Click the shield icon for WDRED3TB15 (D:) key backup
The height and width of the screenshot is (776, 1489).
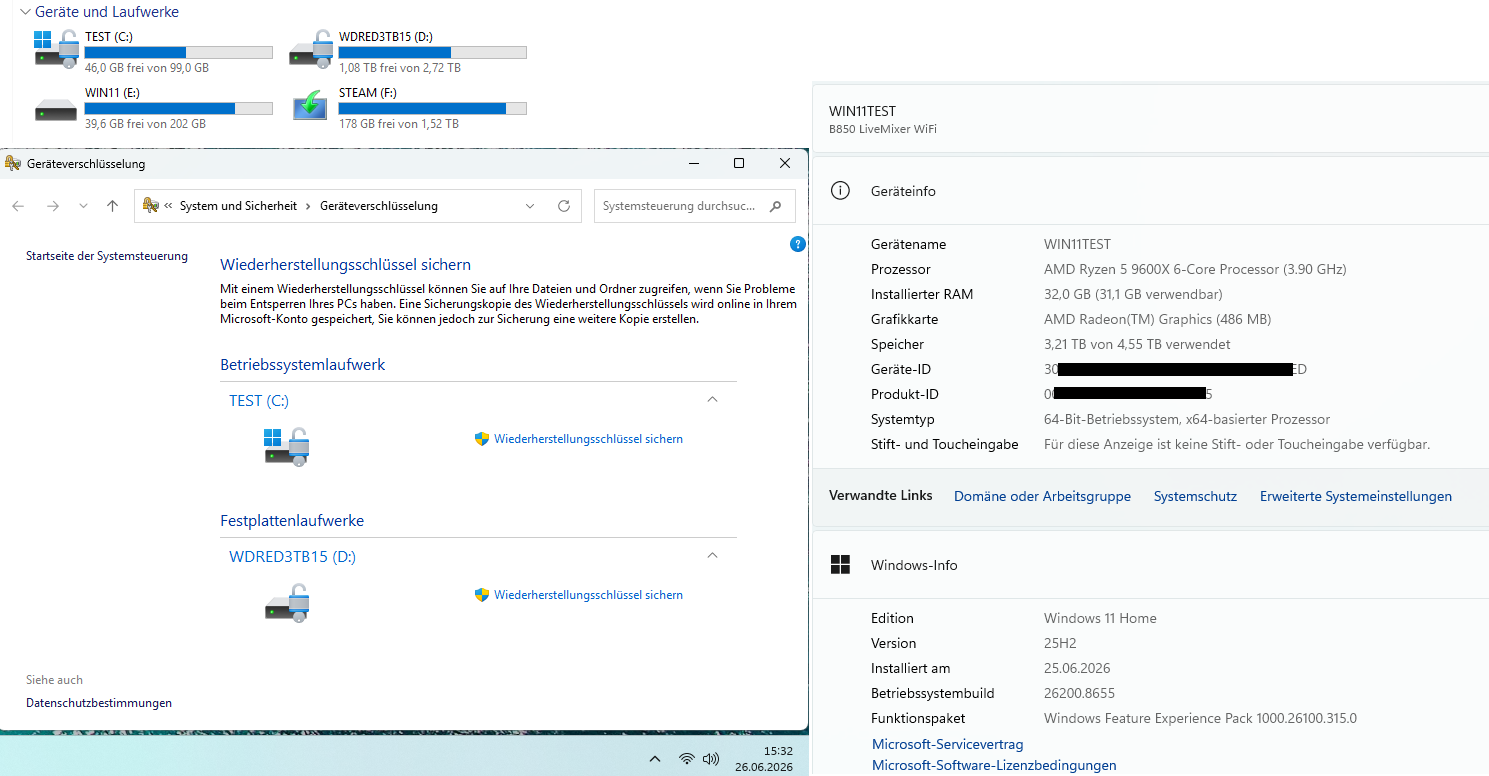click(481, 595)
